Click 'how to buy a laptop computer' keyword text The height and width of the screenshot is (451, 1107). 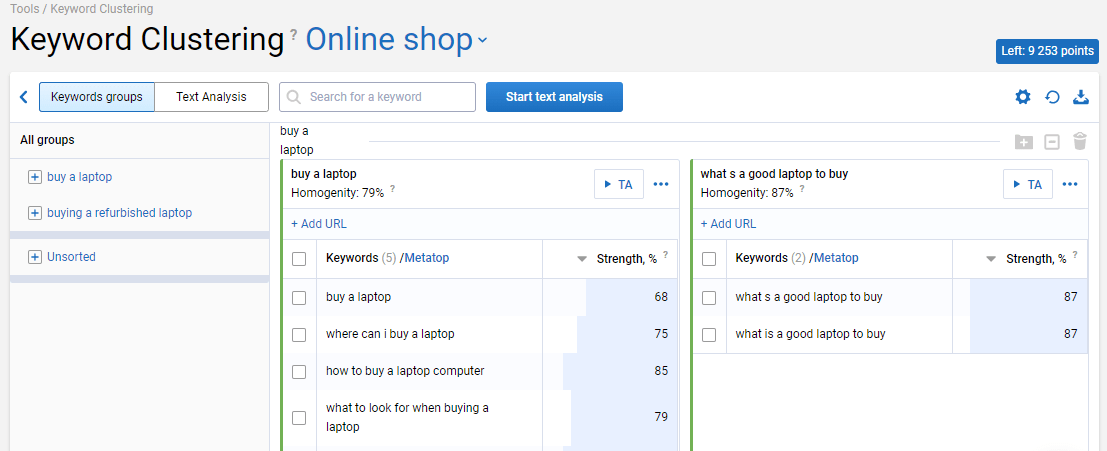405,371
